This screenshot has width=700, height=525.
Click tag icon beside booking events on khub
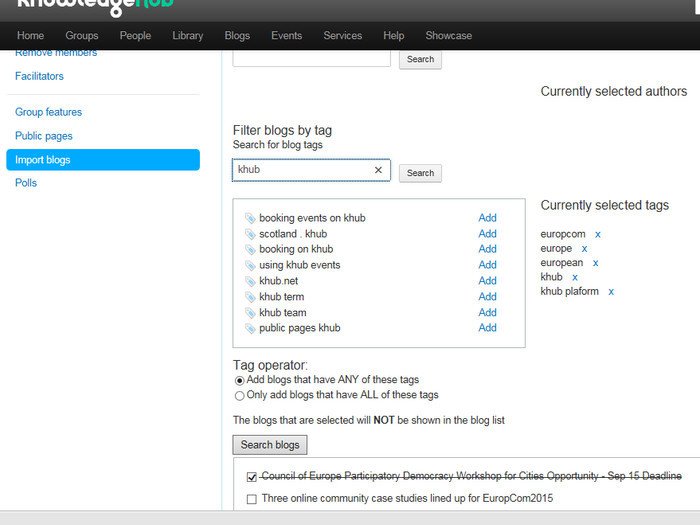[250, 218]
